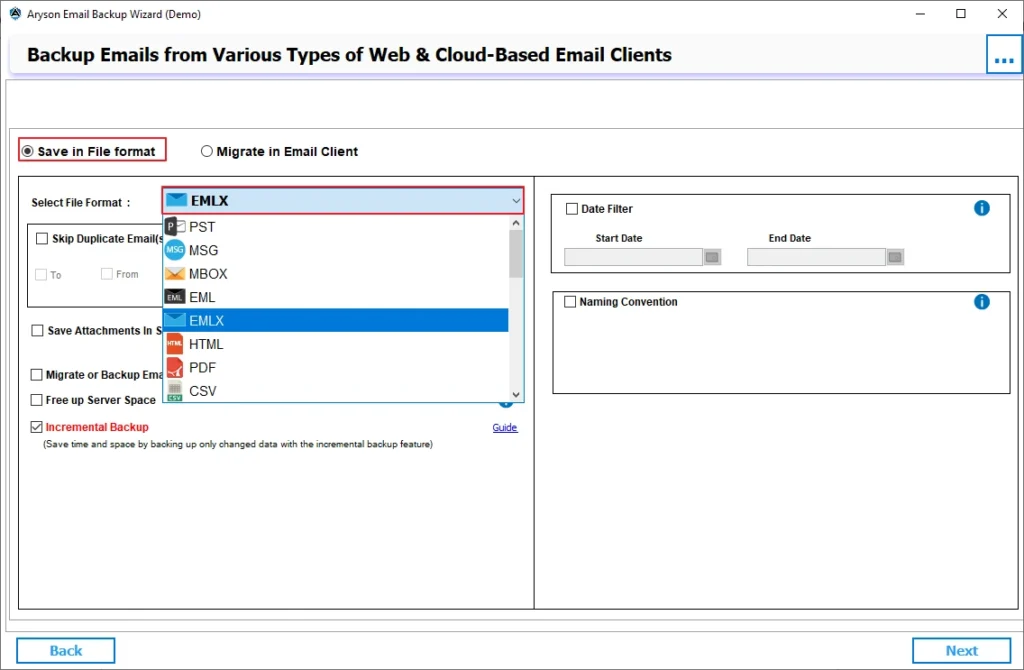Viewport: 1024px width, 670px height.
Task: Choose MBOX from the format list
Action: point(336,274)
